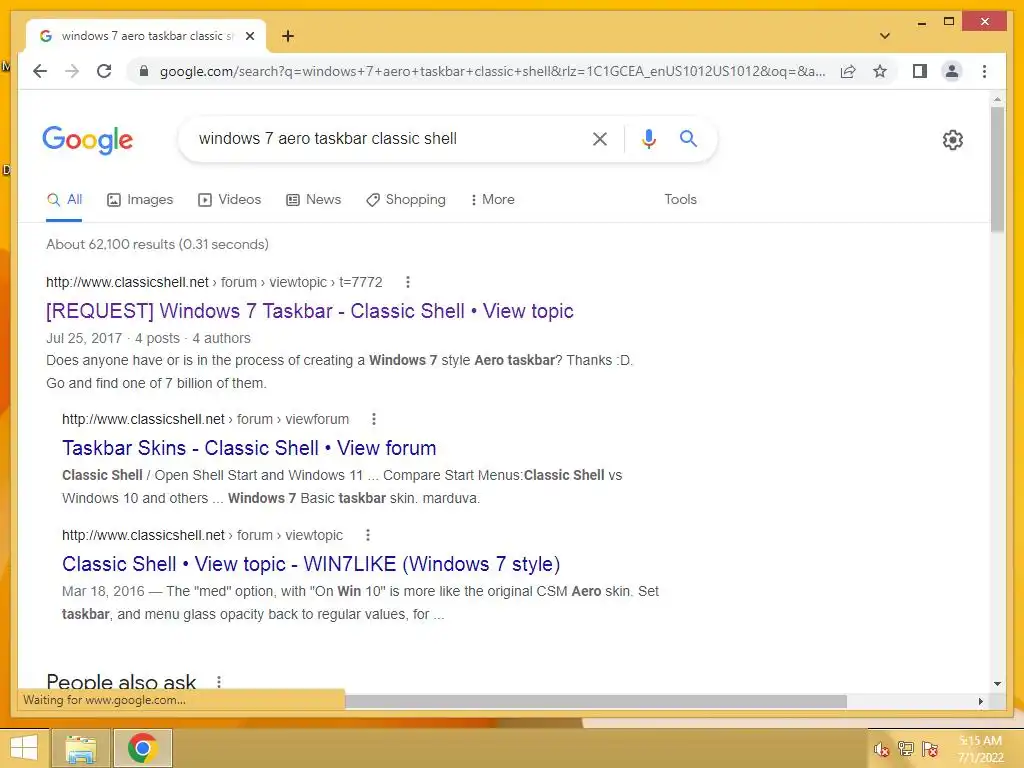Image resolution: width=1024 pixels, height=768 pixels.
Task: Expand the More search categories
Action: coord(492,200)
